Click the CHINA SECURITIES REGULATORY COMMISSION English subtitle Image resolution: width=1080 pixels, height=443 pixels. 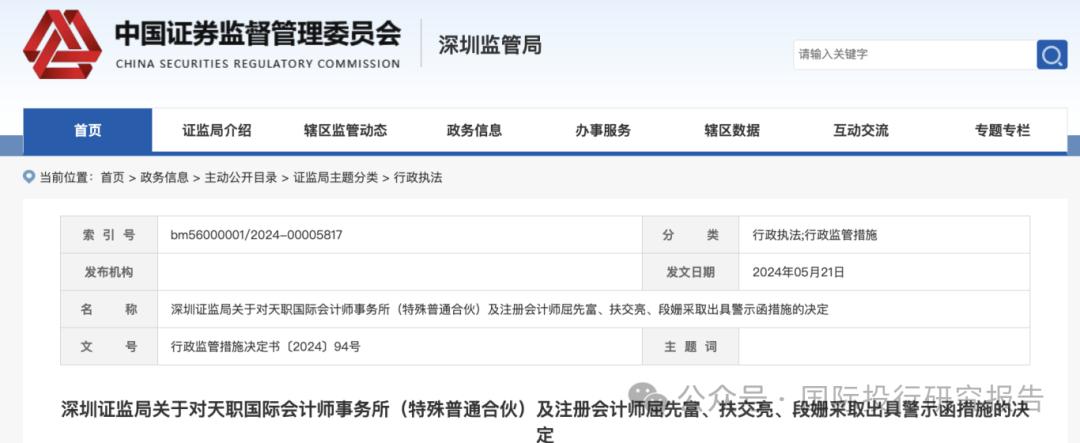coord(258,64)
